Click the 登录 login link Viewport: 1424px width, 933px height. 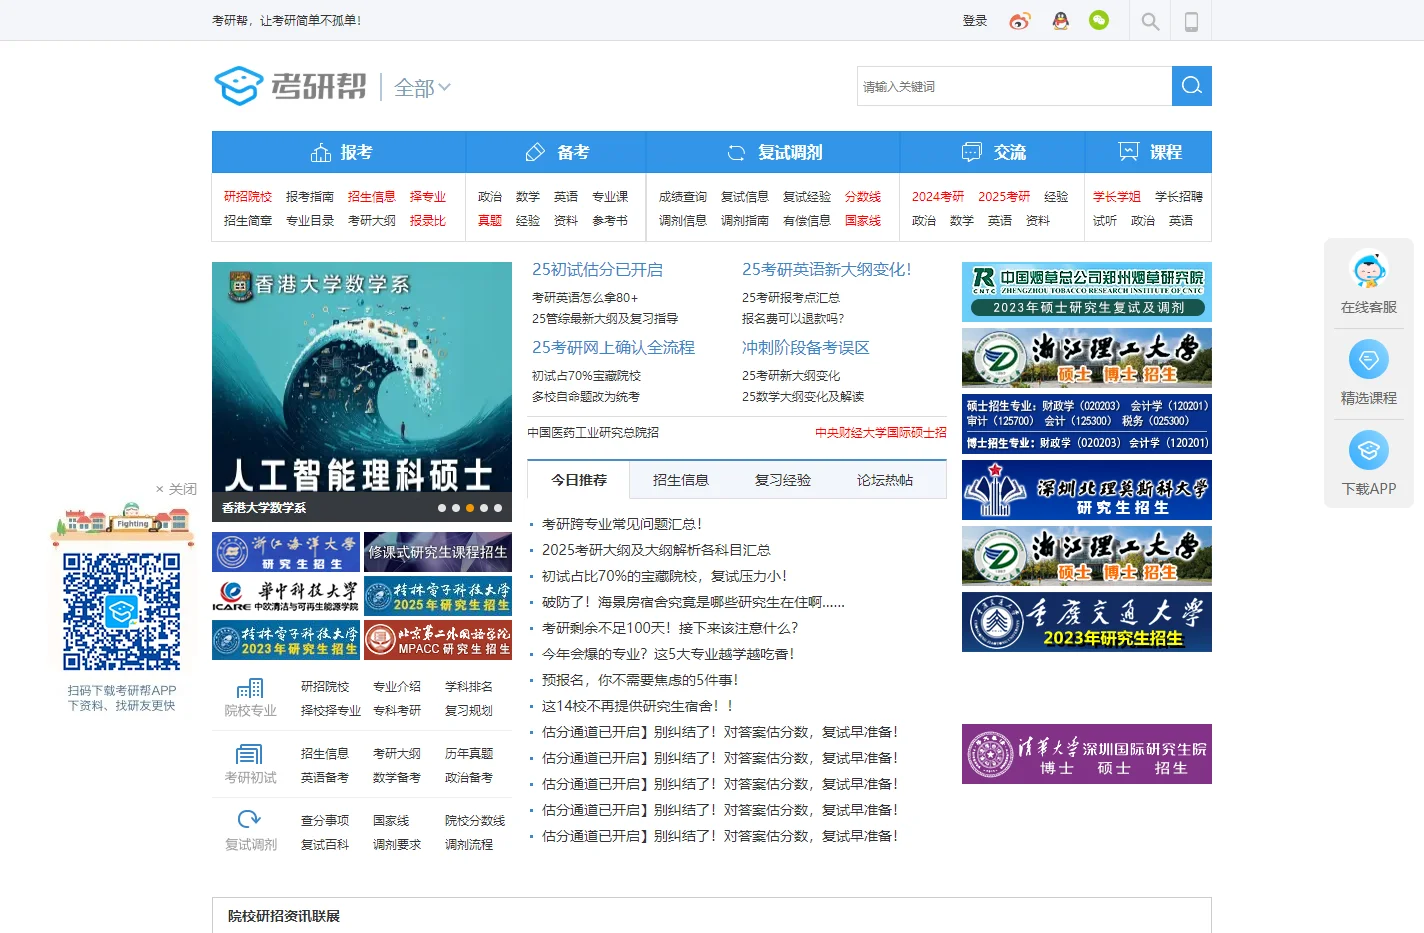(975, 21)
